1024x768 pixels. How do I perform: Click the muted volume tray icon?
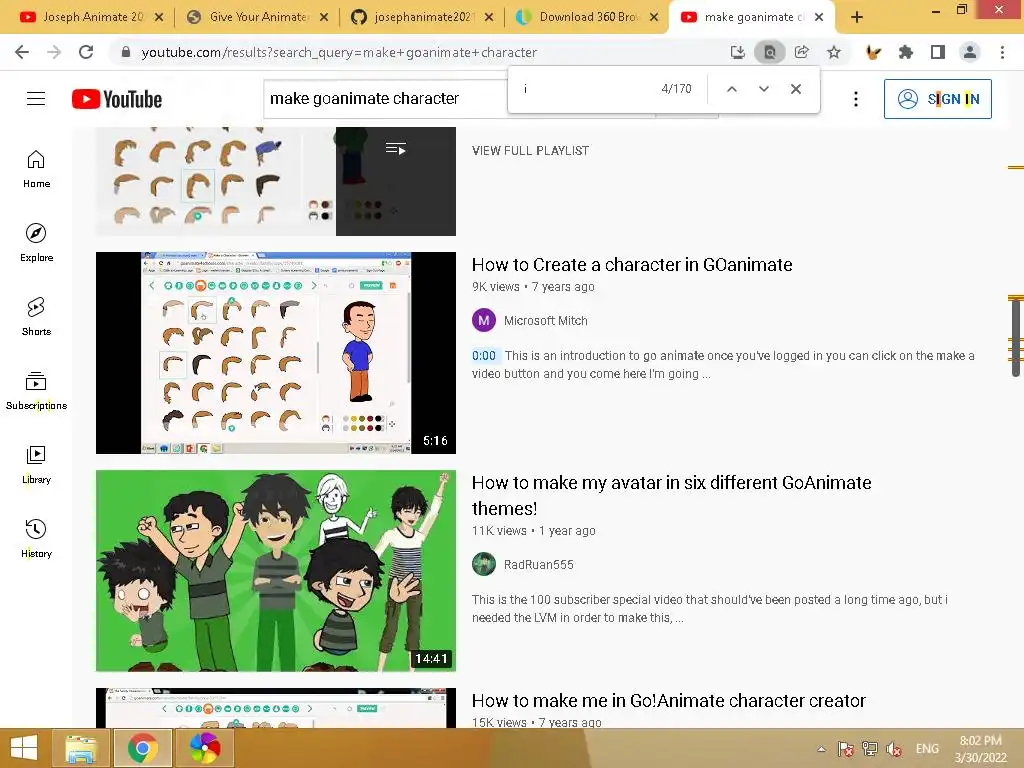(x=893, y=749)
